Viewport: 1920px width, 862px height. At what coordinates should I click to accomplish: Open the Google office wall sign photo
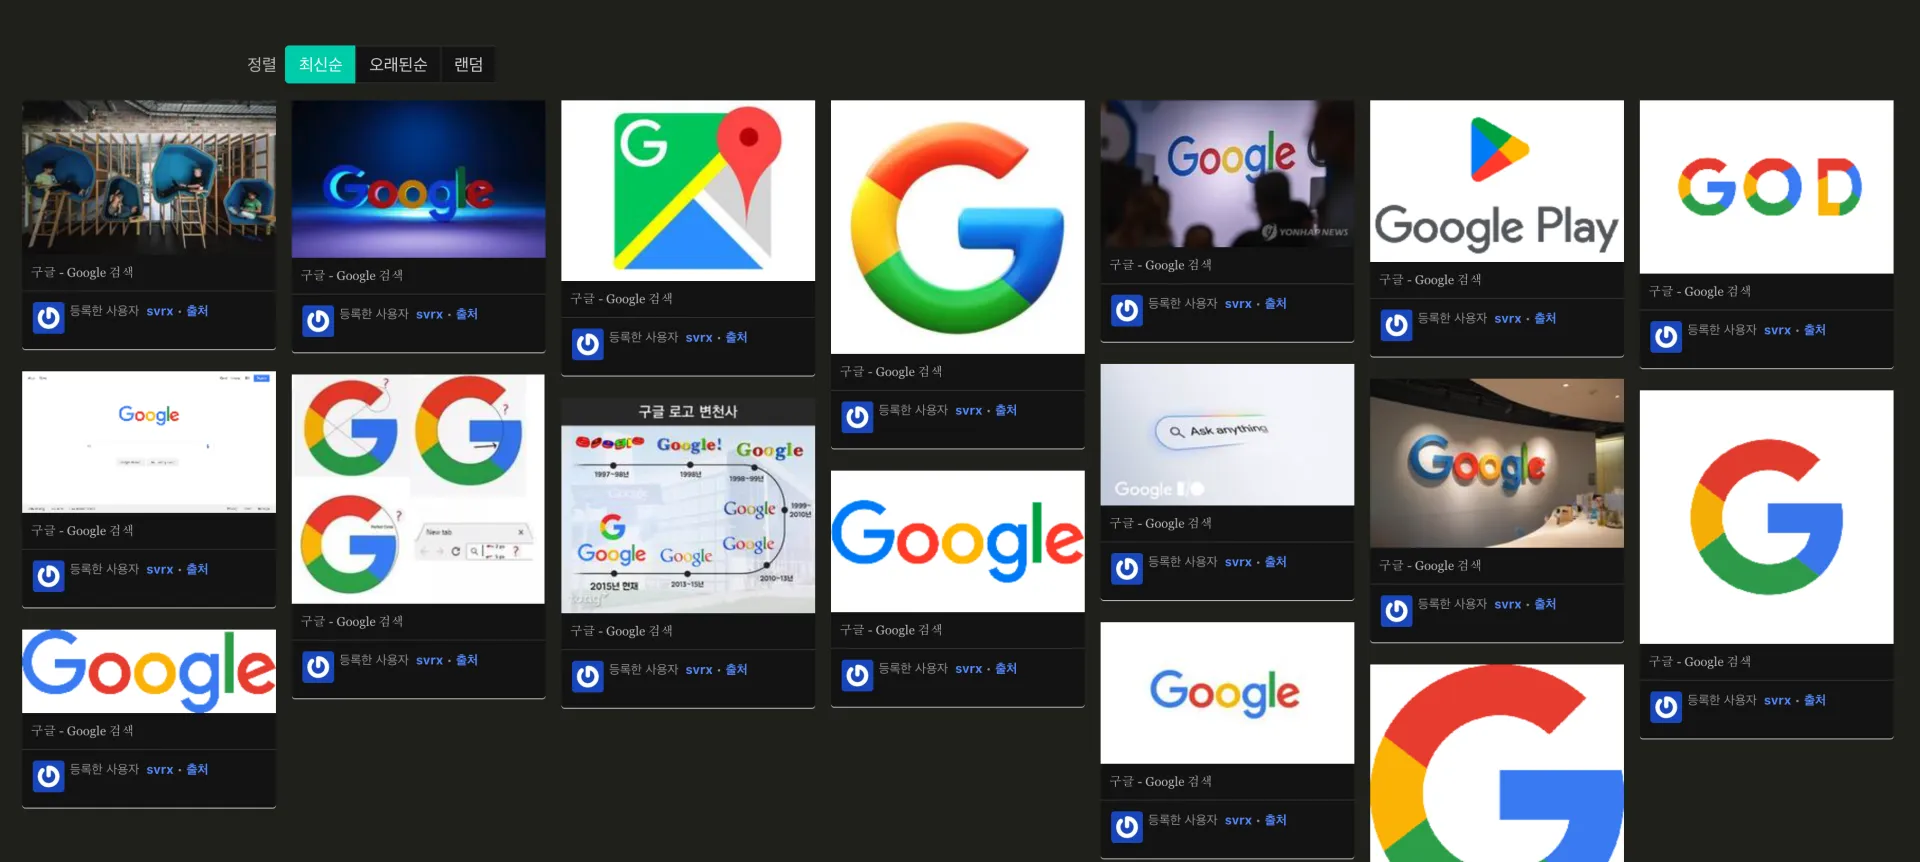pos(1497,463)
